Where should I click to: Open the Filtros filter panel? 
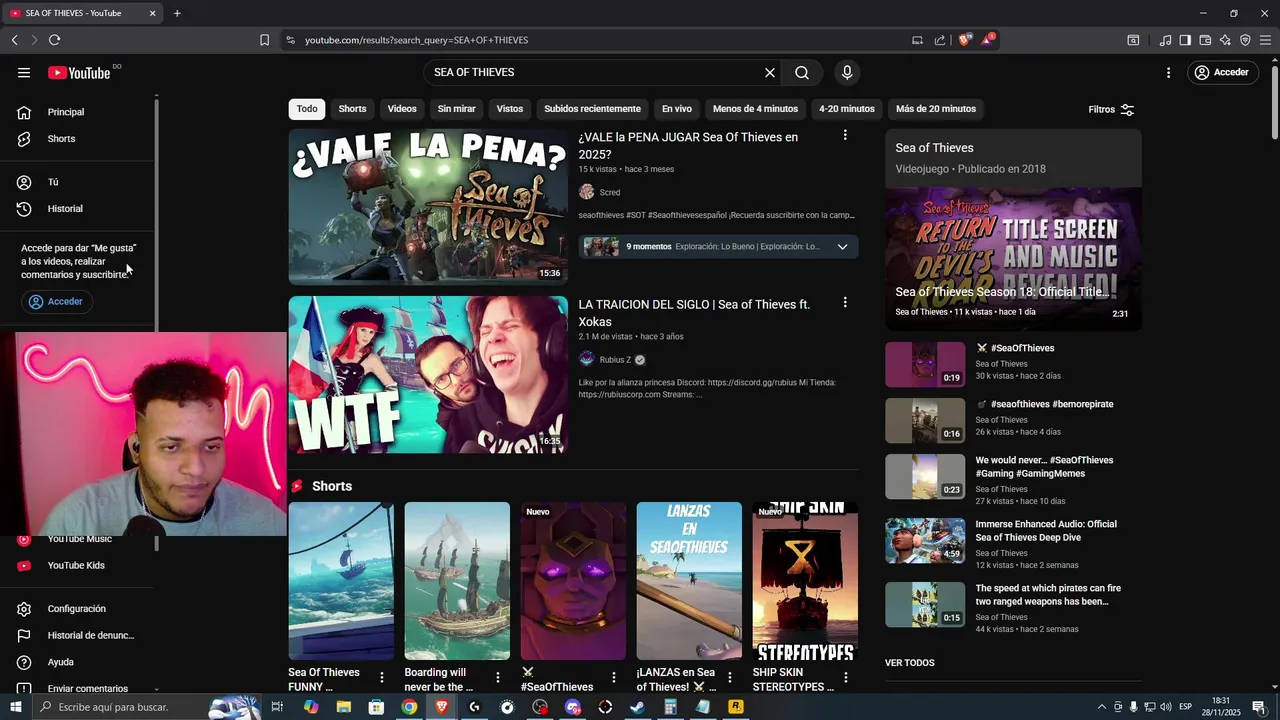click(x=1111, y=109)
